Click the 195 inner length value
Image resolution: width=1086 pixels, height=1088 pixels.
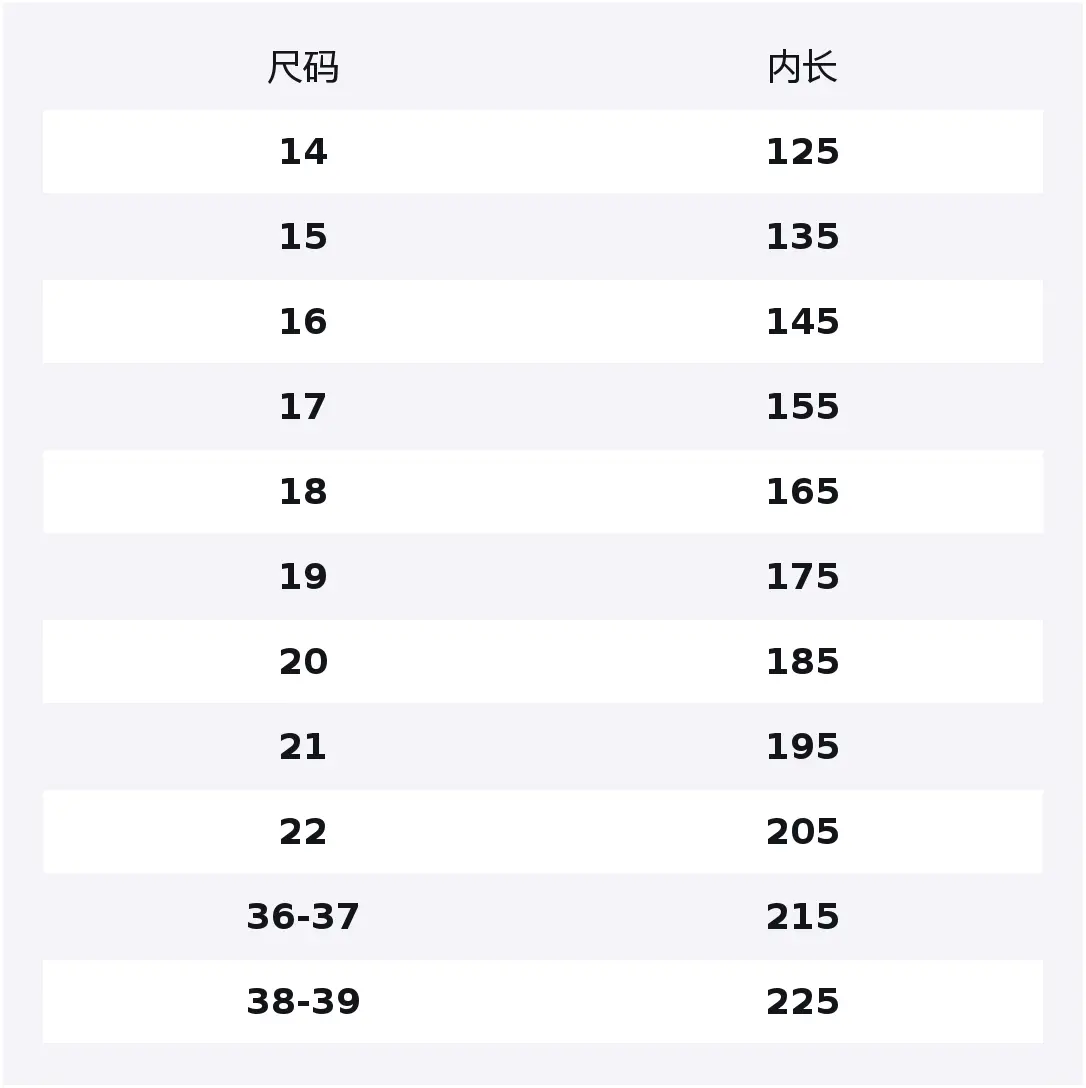(x=803, y=747)
